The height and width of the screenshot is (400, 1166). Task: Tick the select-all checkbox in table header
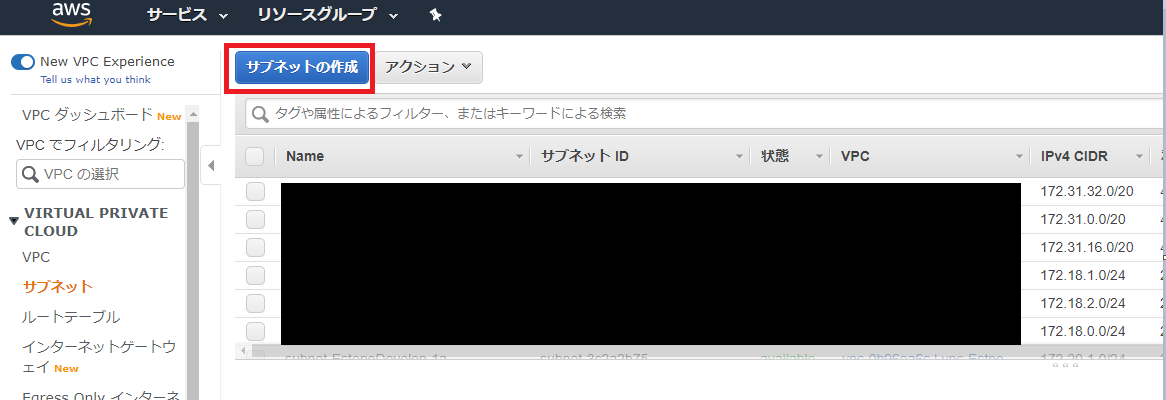(x=255, y=156)
